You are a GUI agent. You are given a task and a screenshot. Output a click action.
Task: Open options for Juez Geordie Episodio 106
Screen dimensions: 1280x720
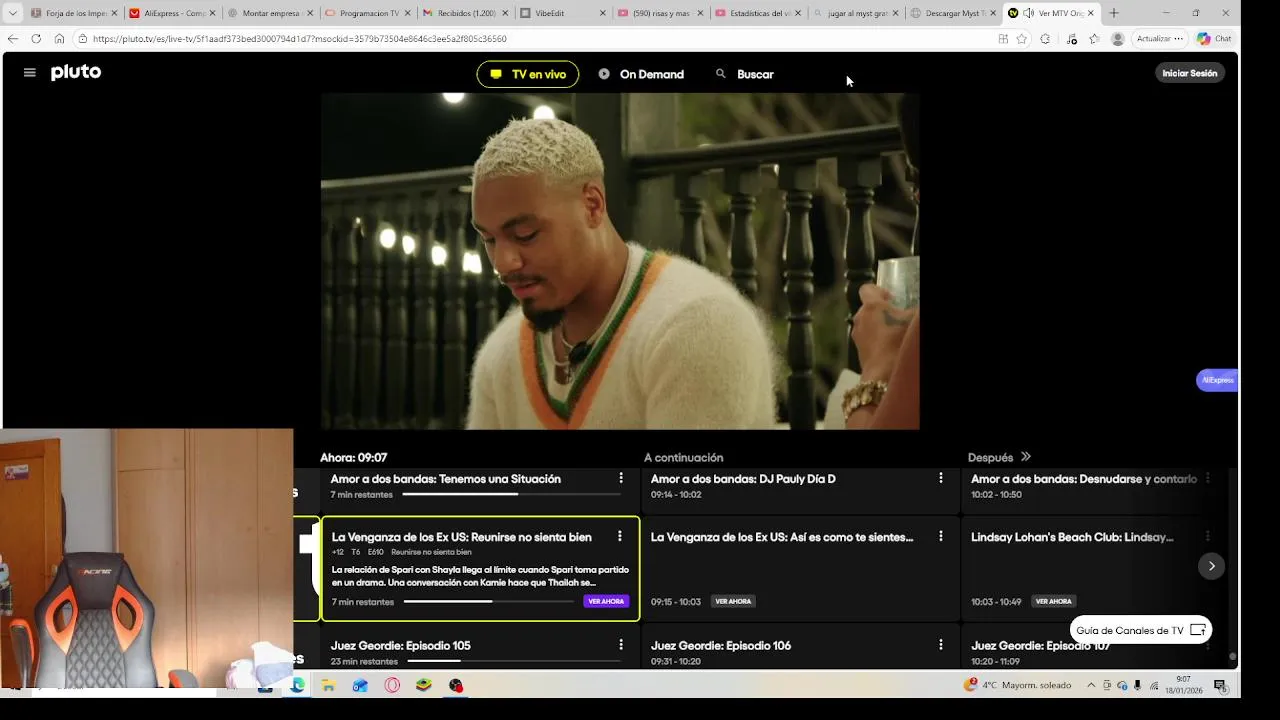pyautogui.click(x=940, y=645)
